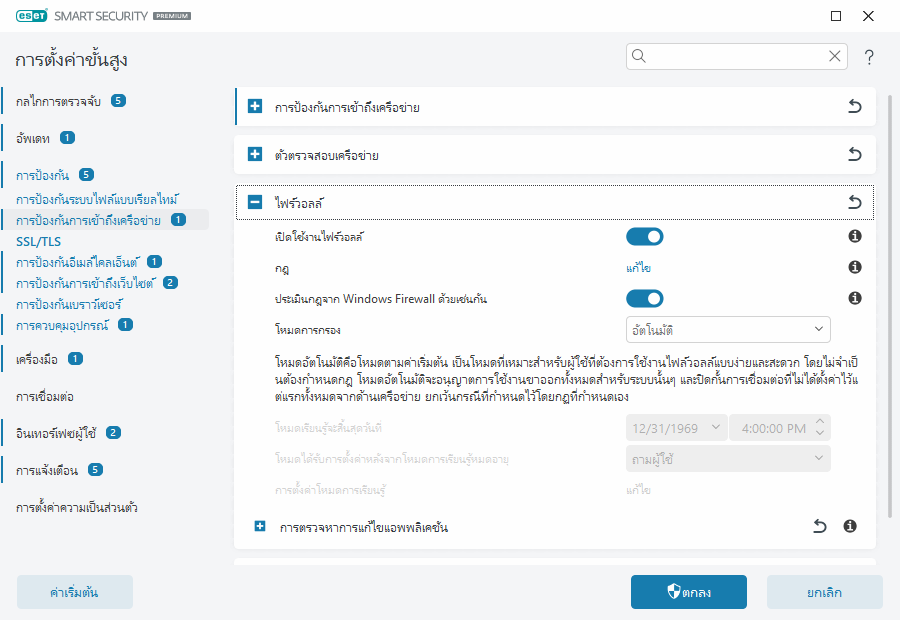Open help via the question mark icon
Image resolution: width=900 pixels, height=620 pixels.
[868, 57]
